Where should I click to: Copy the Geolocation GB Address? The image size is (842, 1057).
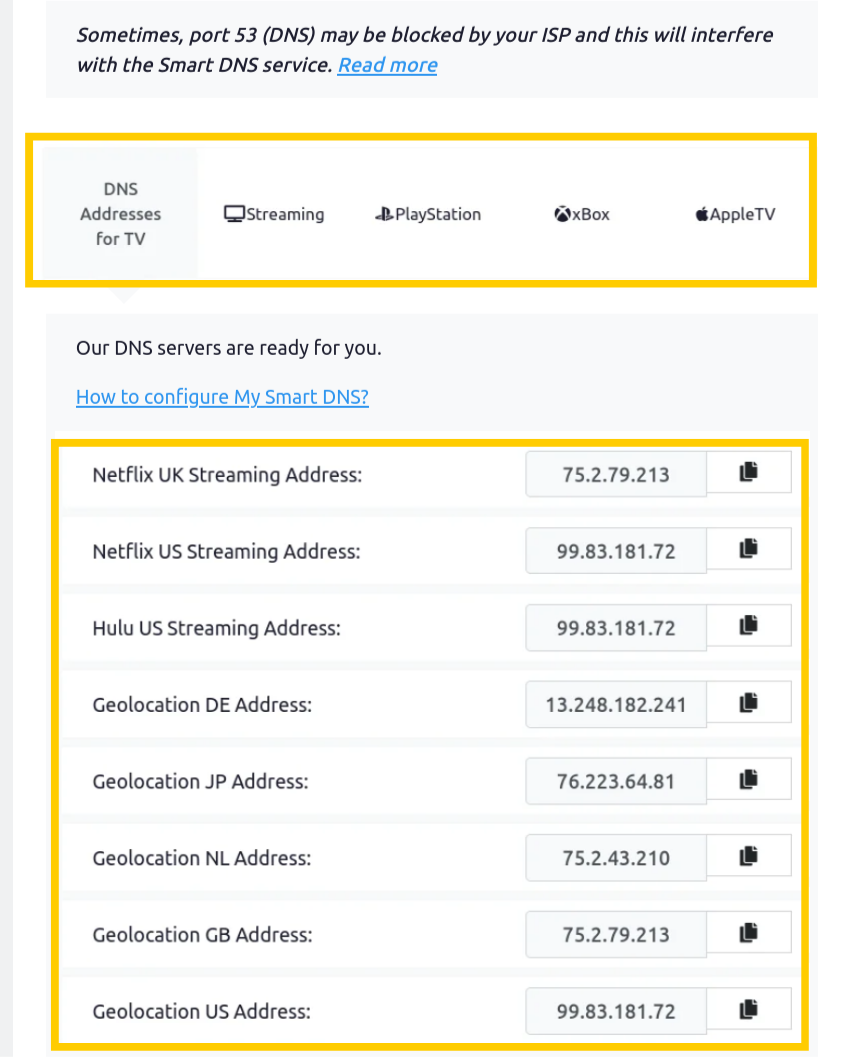click(x=748, y=934)
